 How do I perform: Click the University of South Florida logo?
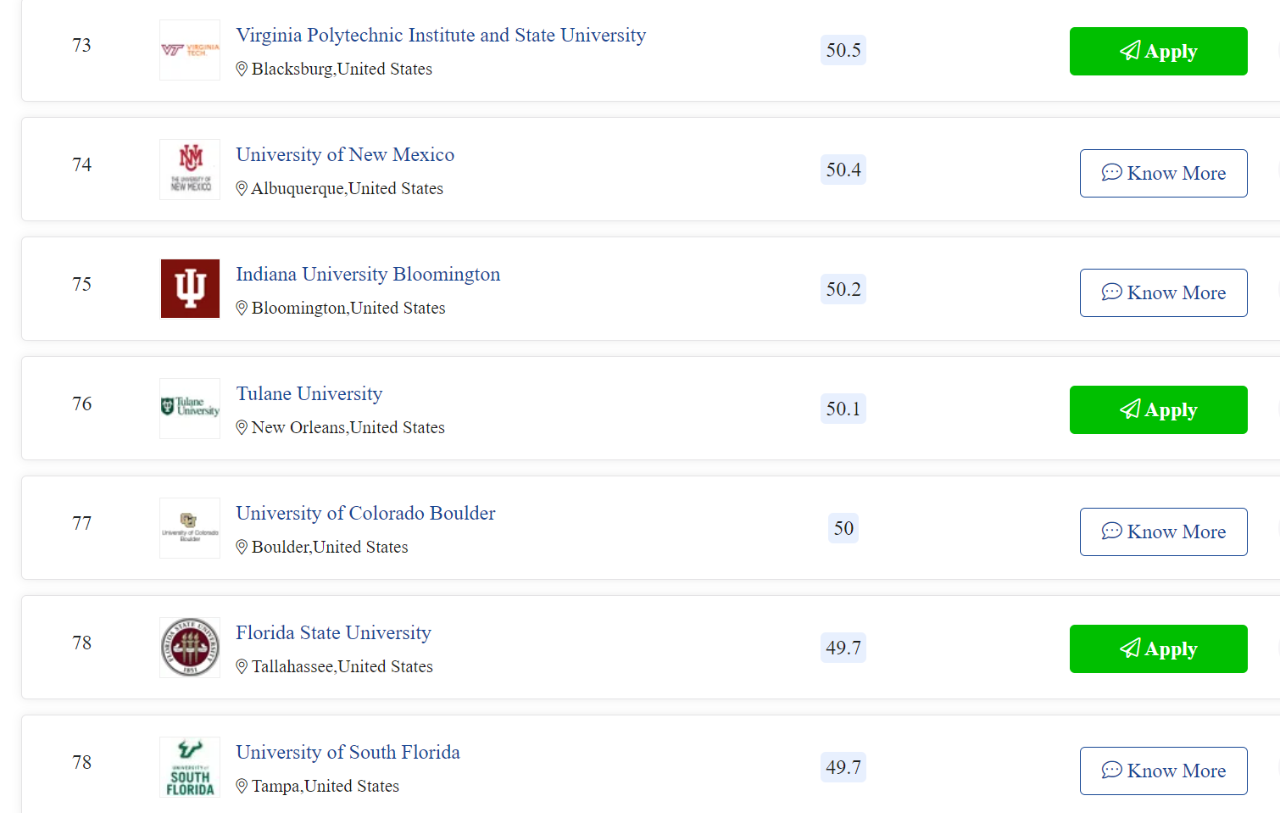point(190,767)
